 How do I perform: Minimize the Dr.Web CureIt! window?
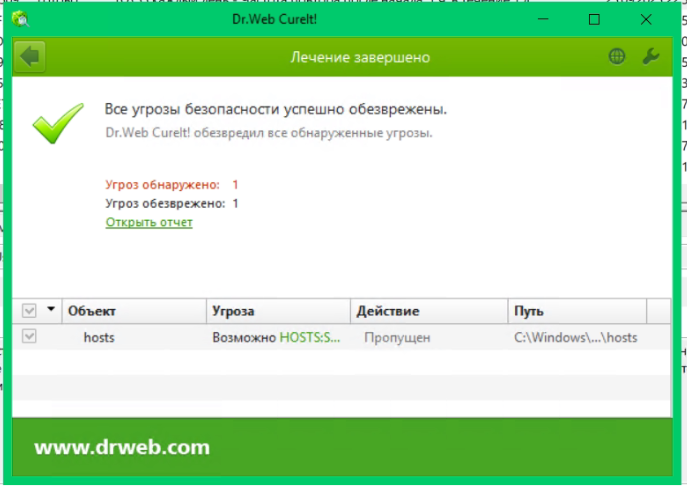[x=543, y=20]
